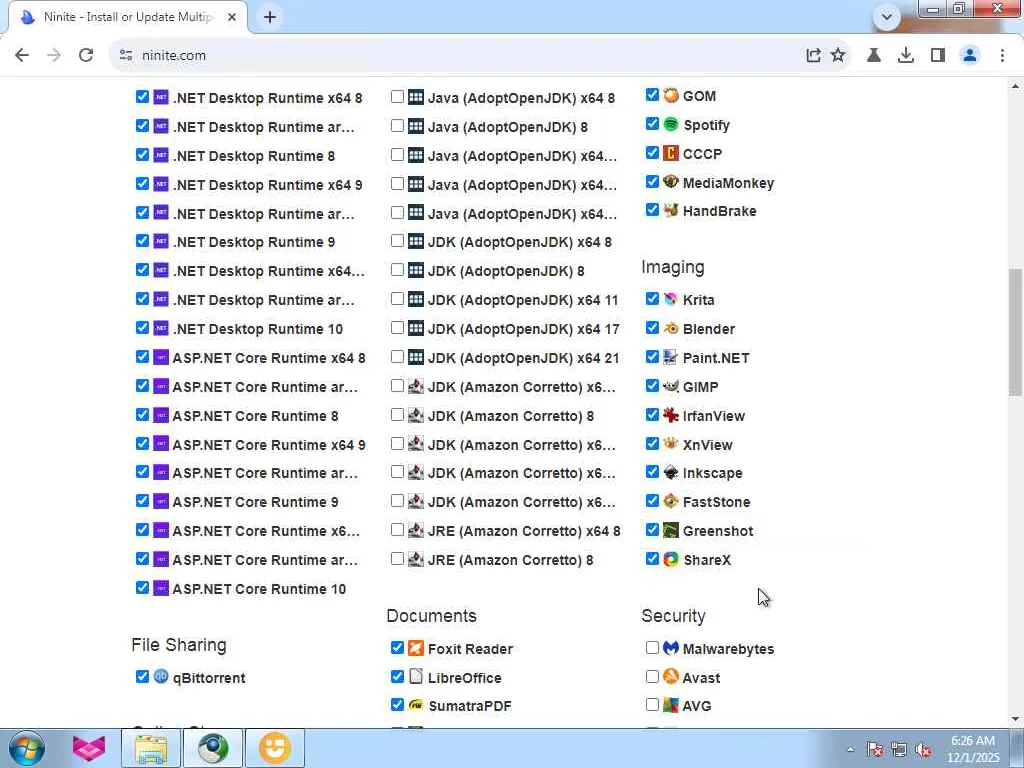Click the LibreOffice icon
The height and width of the screenshot is (768, 1024).
(x=416, y=677)
